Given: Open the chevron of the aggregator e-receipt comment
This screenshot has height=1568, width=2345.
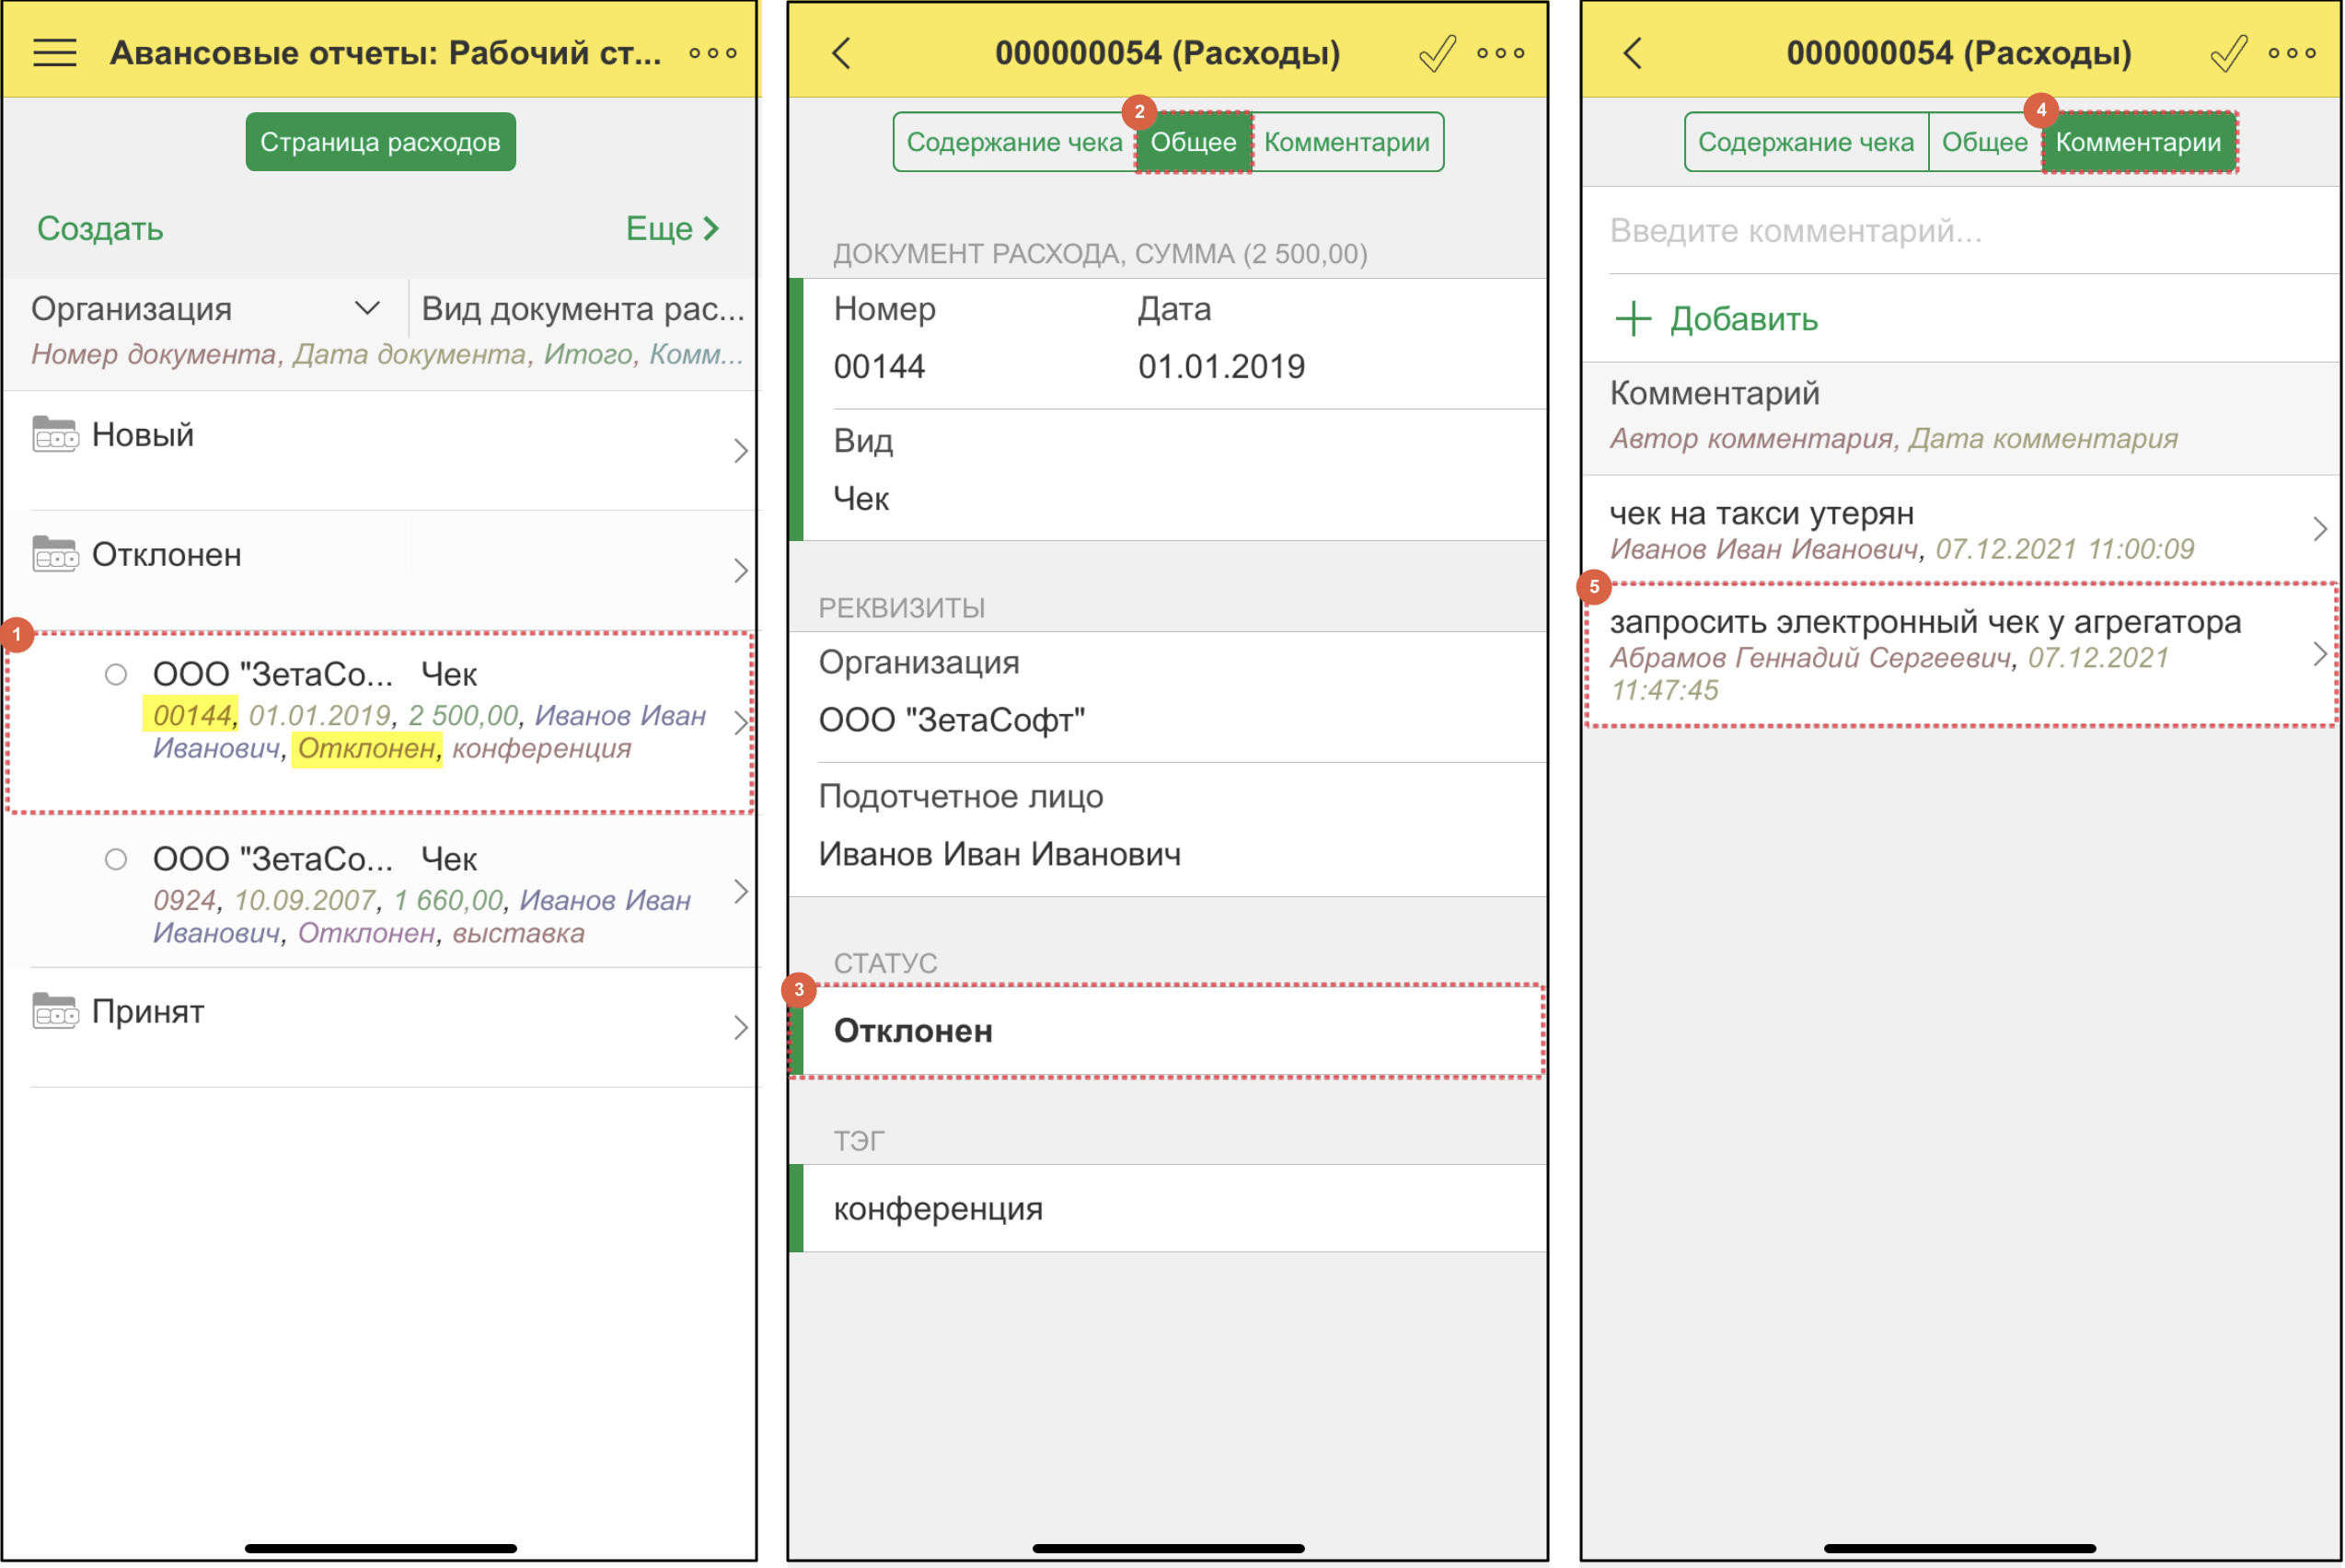Looking at the screenshot, I should (x=2320, y=654).
